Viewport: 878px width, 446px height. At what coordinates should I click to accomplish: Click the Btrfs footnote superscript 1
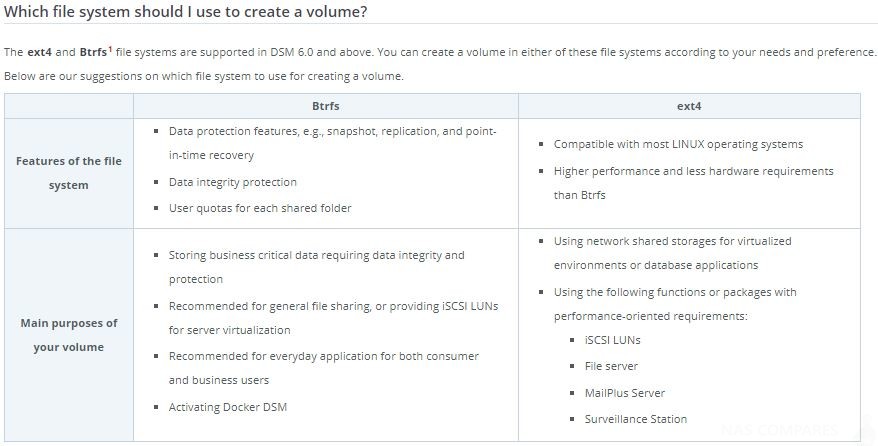click(x=110, y=49)
